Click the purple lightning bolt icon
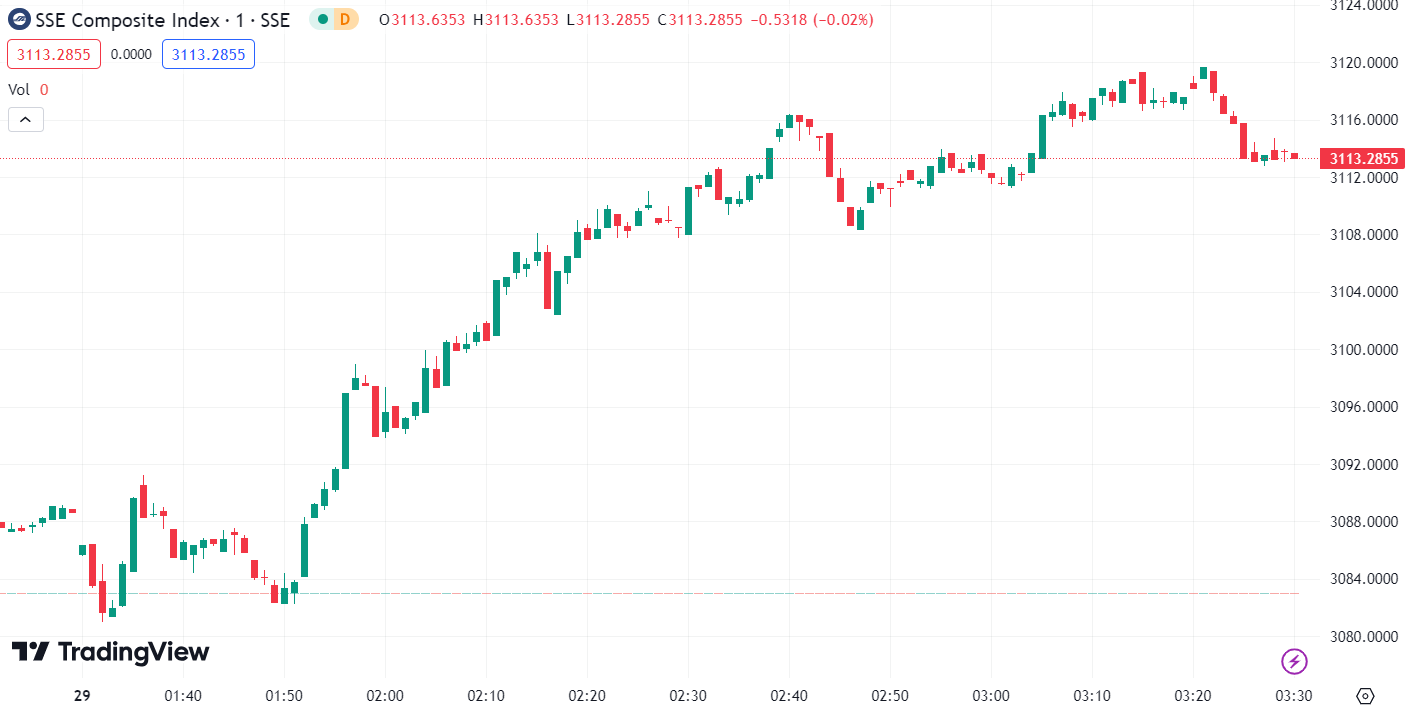The width and height of the screenshot is (1407, 708). (1295, 660)
